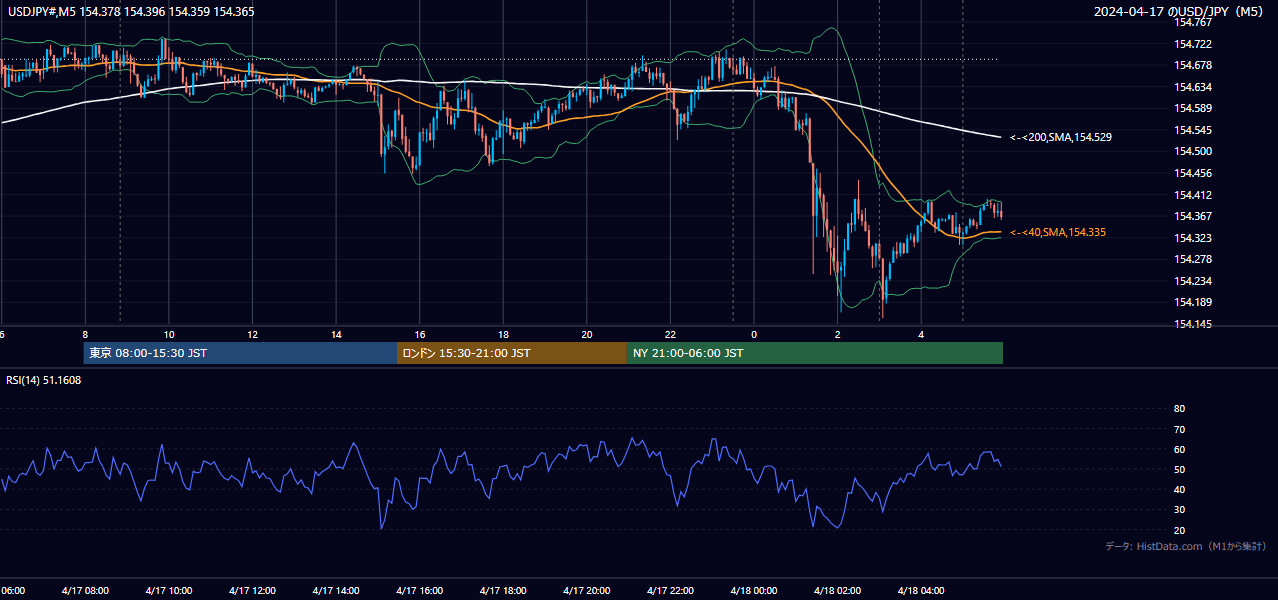This screenshot has width=1278, height=600.
Task: Select the ロンドン 15:30-21:00 JST session bar
Action: [512, 353]
